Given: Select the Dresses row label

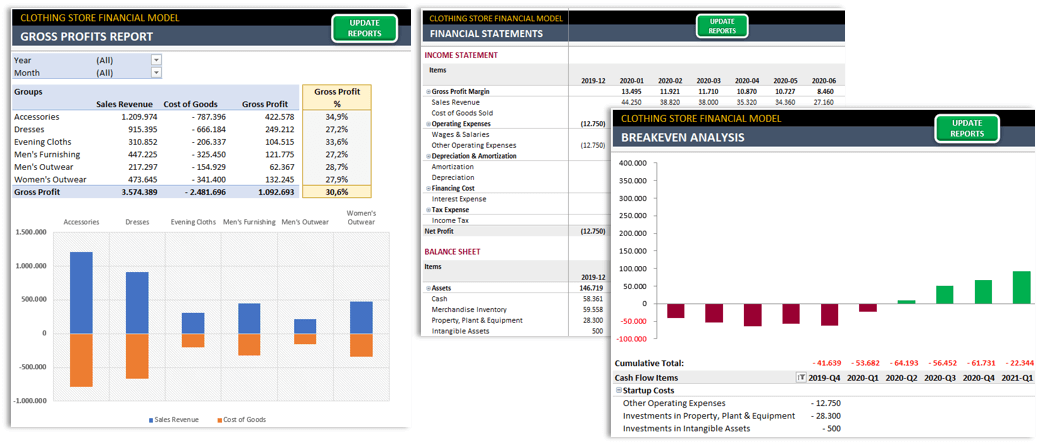Looking at the screenshot, I should (29, 129).
